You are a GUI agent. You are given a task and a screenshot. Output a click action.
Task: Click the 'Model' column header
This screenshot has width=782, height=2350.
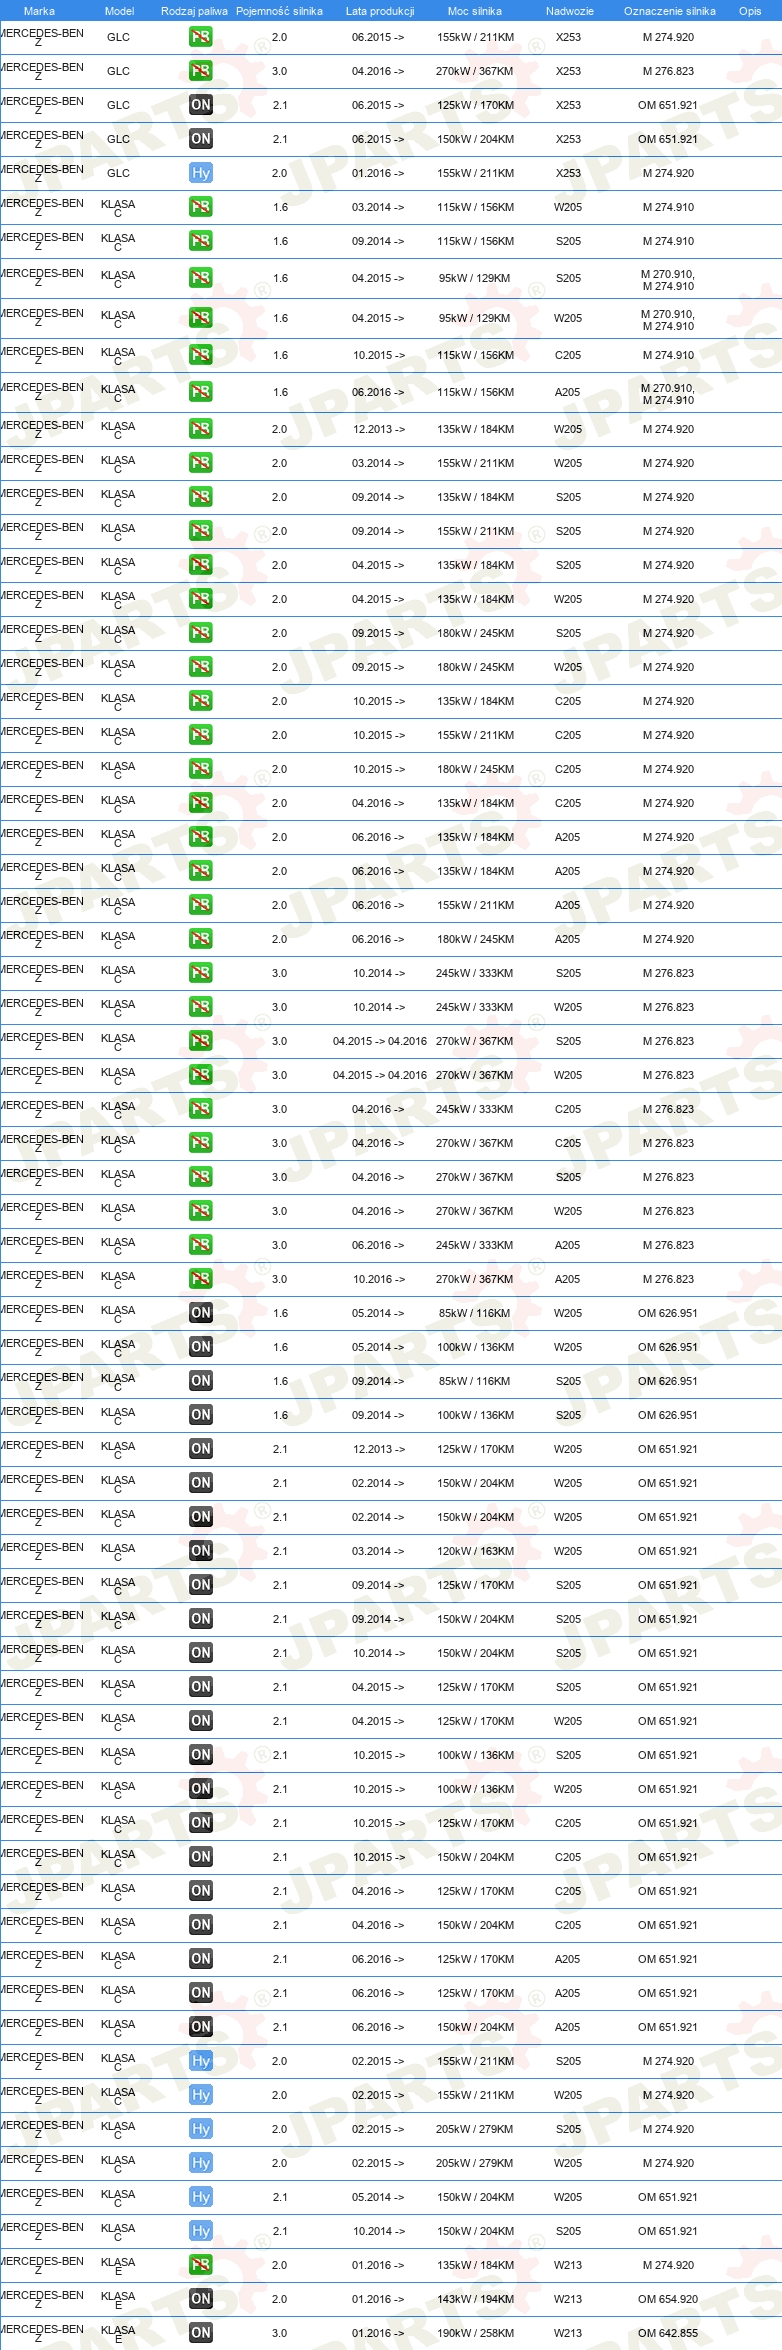coord(120,11)
